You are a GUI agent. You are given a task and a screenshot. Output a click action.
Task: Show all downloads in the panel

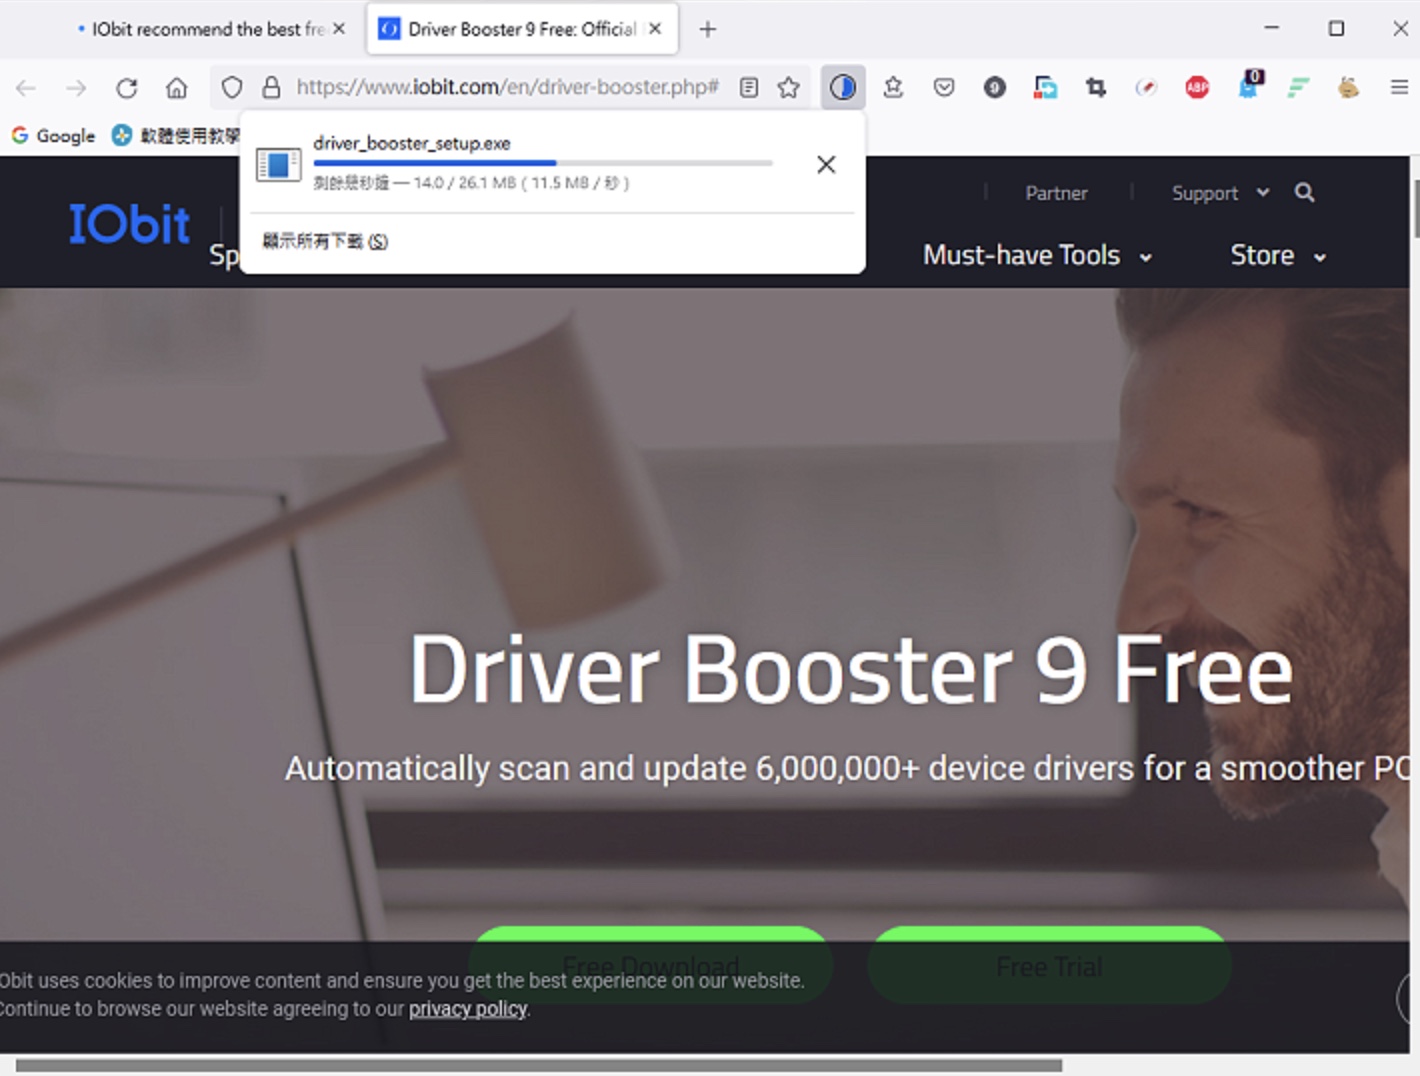pyautogui.click(x=325, y=241)
